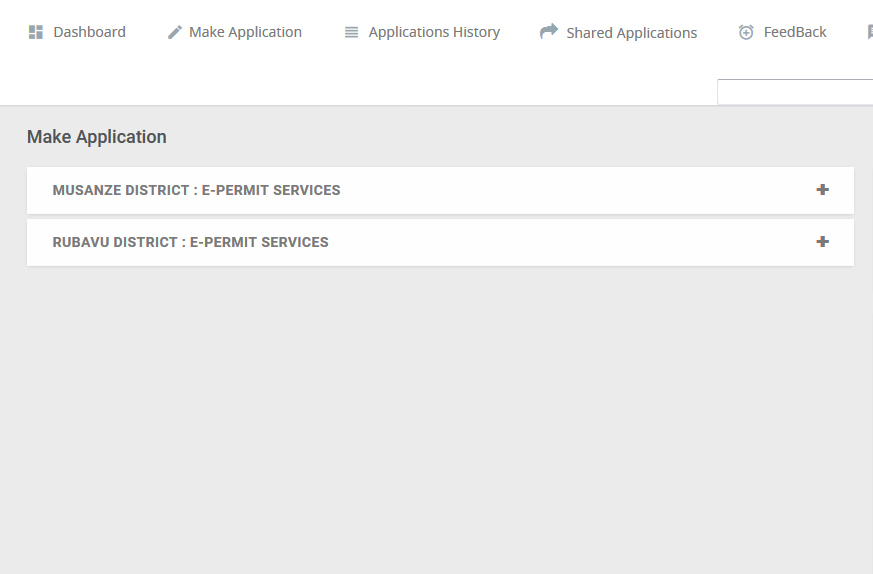The height and width of the screenshot is (574, 873).
Task: Expand Musanze District with its plus icon
Action: point(822,190)
